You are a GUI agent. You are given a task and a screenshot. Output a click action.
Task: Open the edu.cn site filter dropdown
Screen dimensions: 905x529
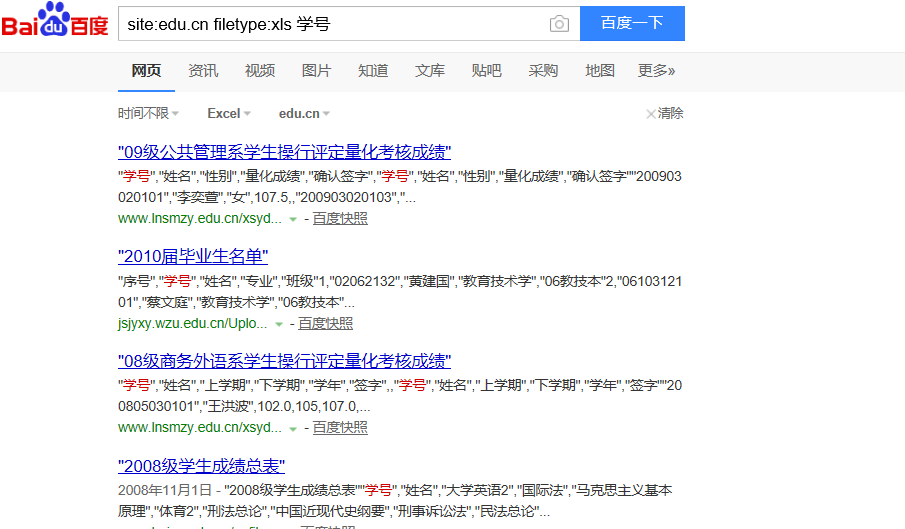click(304, 114)
